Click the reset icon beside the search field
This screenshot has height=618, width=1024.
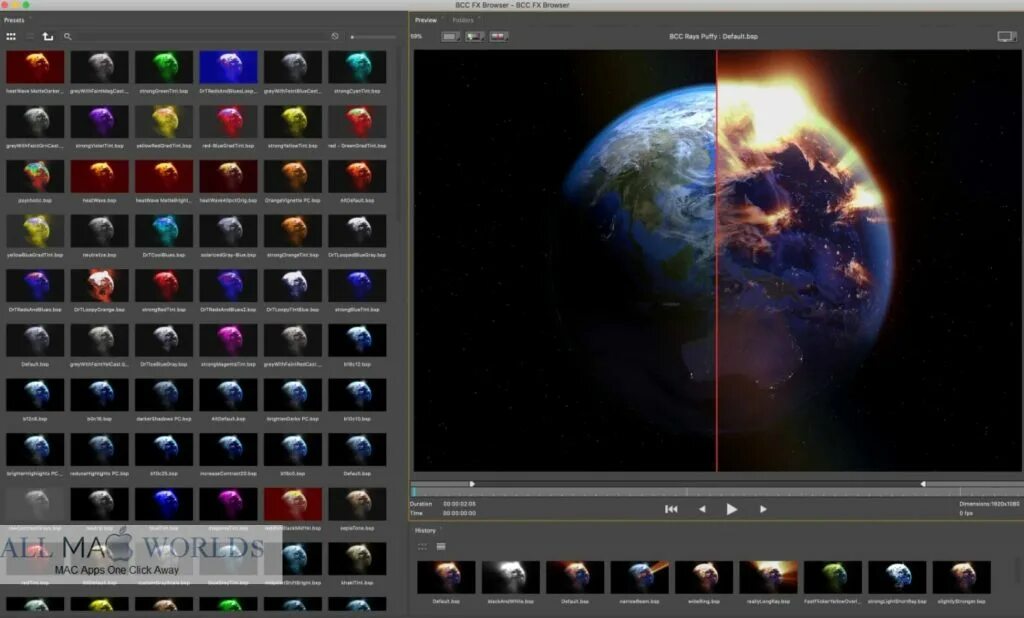pyautogui.click(x=335, y=37)
